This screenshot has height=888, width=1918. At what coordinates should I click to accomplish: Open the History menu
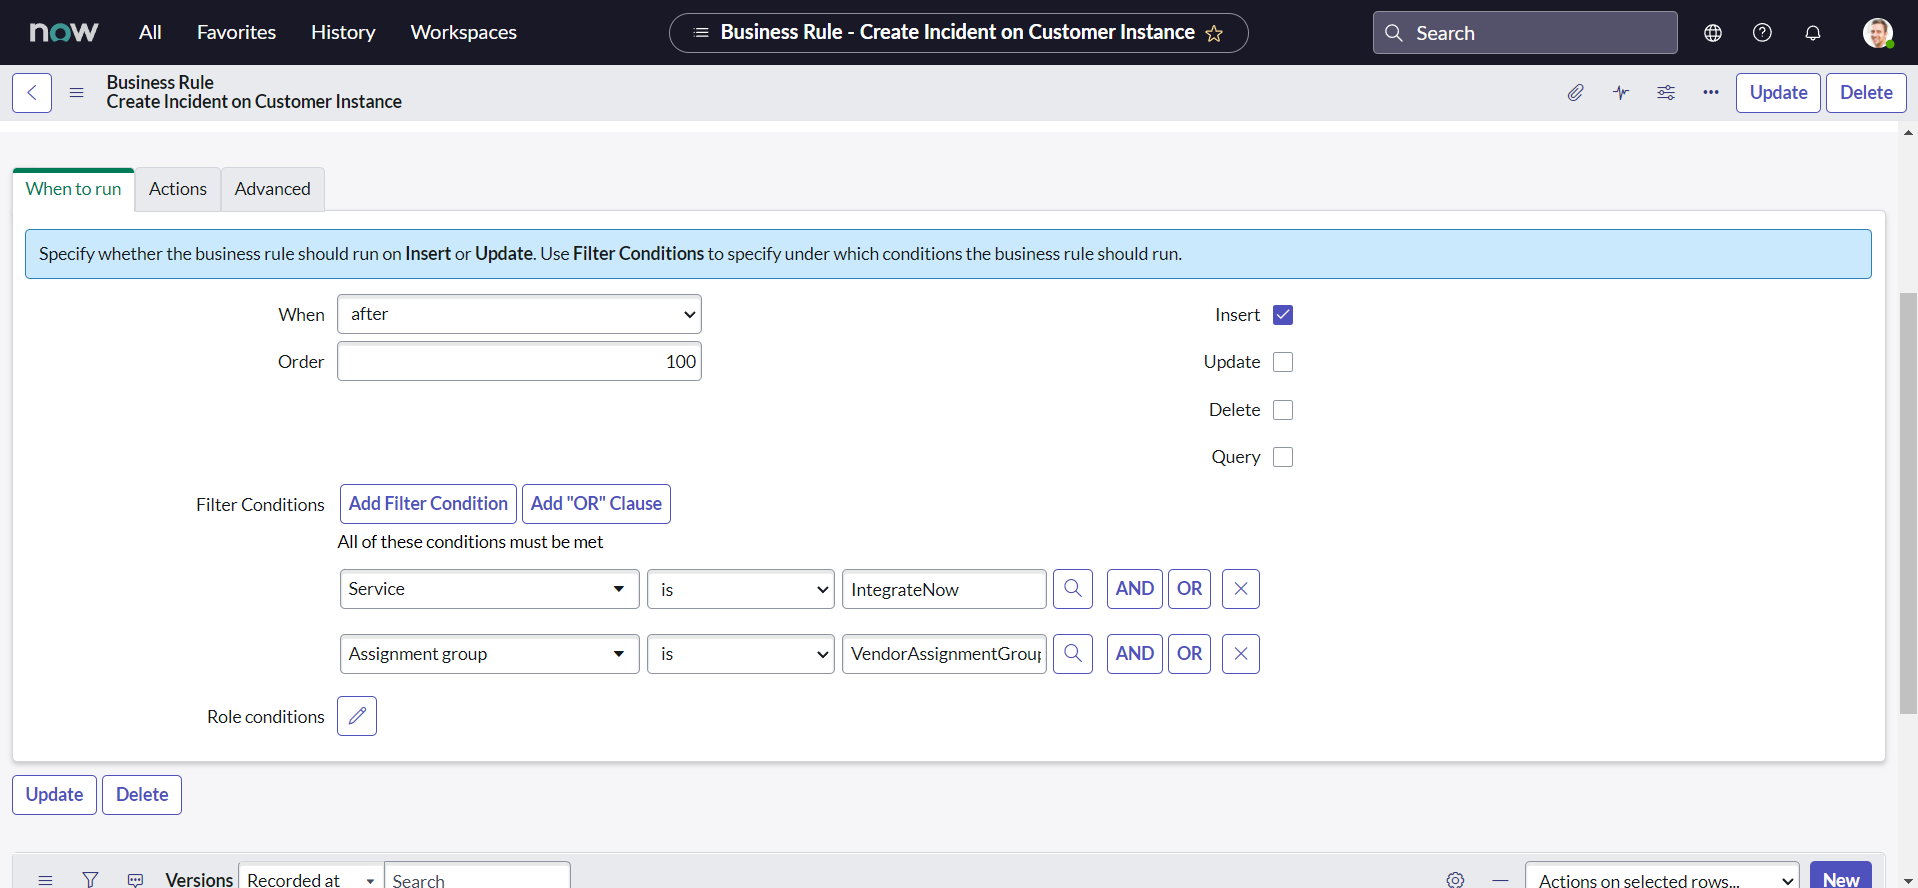[x=343, y=32]
